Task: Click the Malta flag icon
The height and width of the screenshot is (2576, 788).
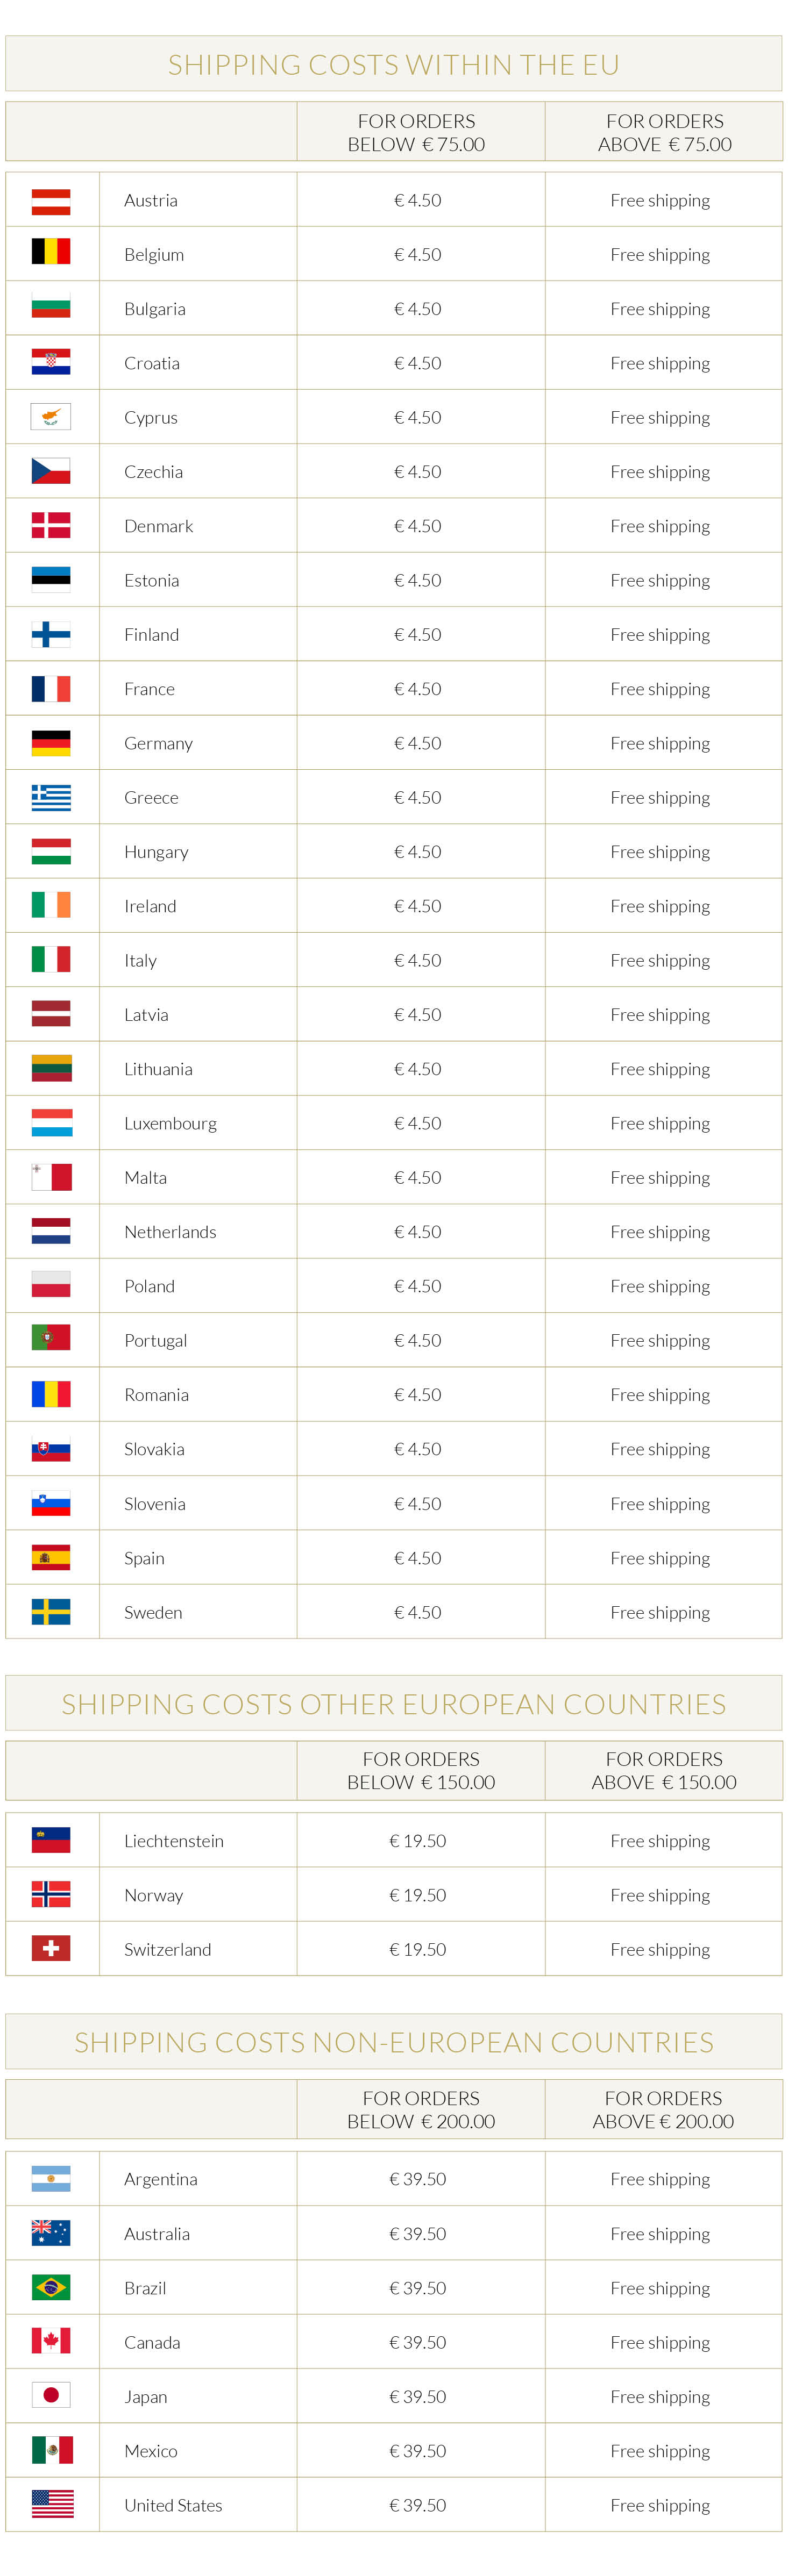Action: [51, 1178]
